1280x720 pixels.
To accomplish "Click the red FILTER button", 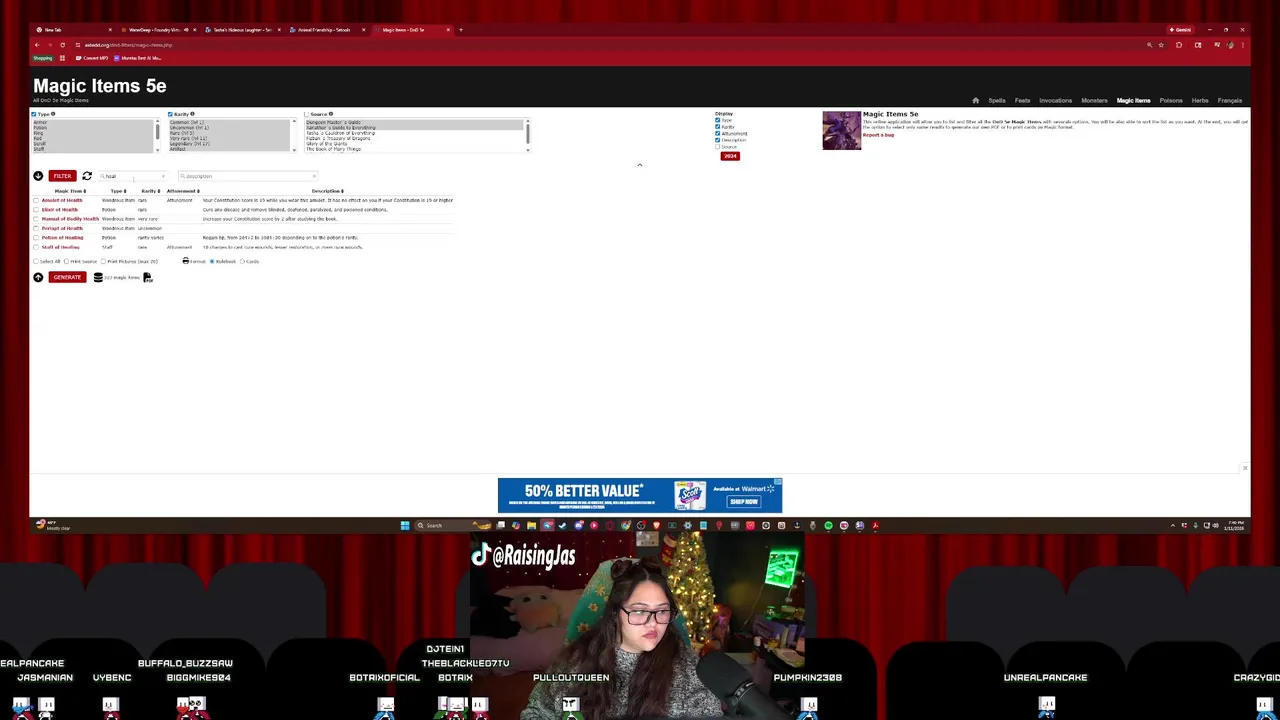I will (x=62, y=176).
